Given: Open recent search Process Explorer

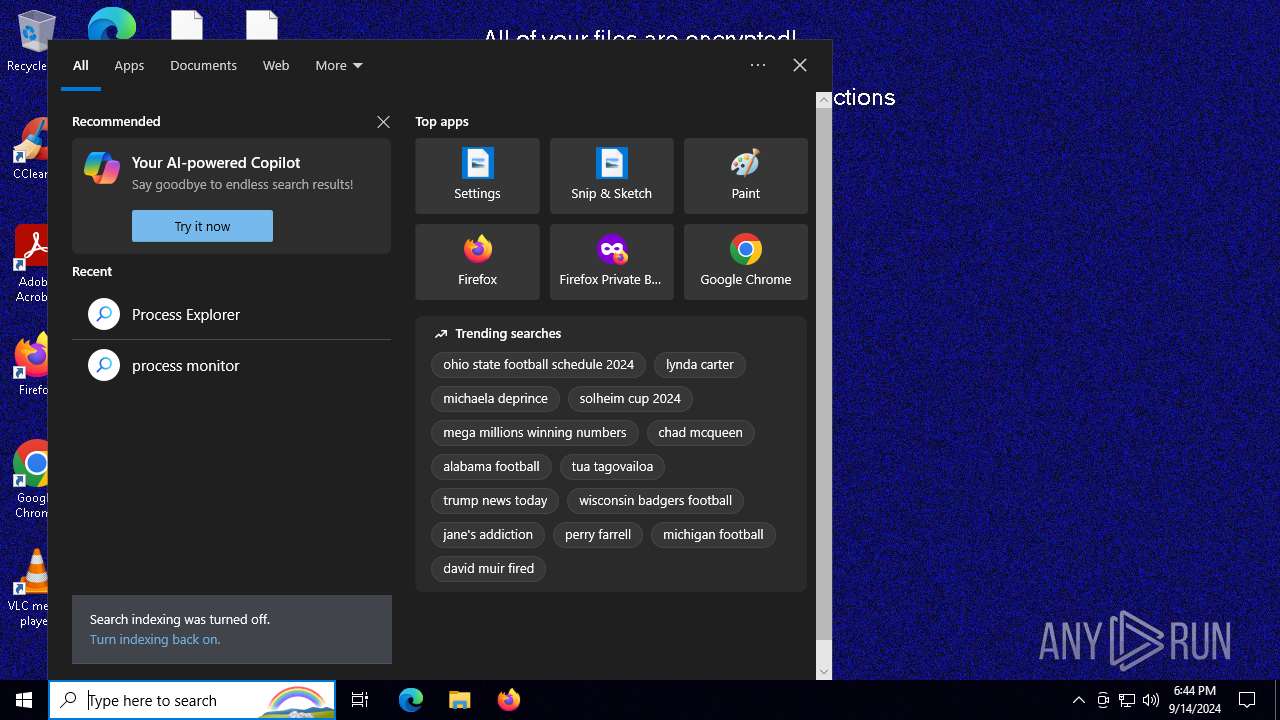Looking at the screenshot, I should point(232,314).
